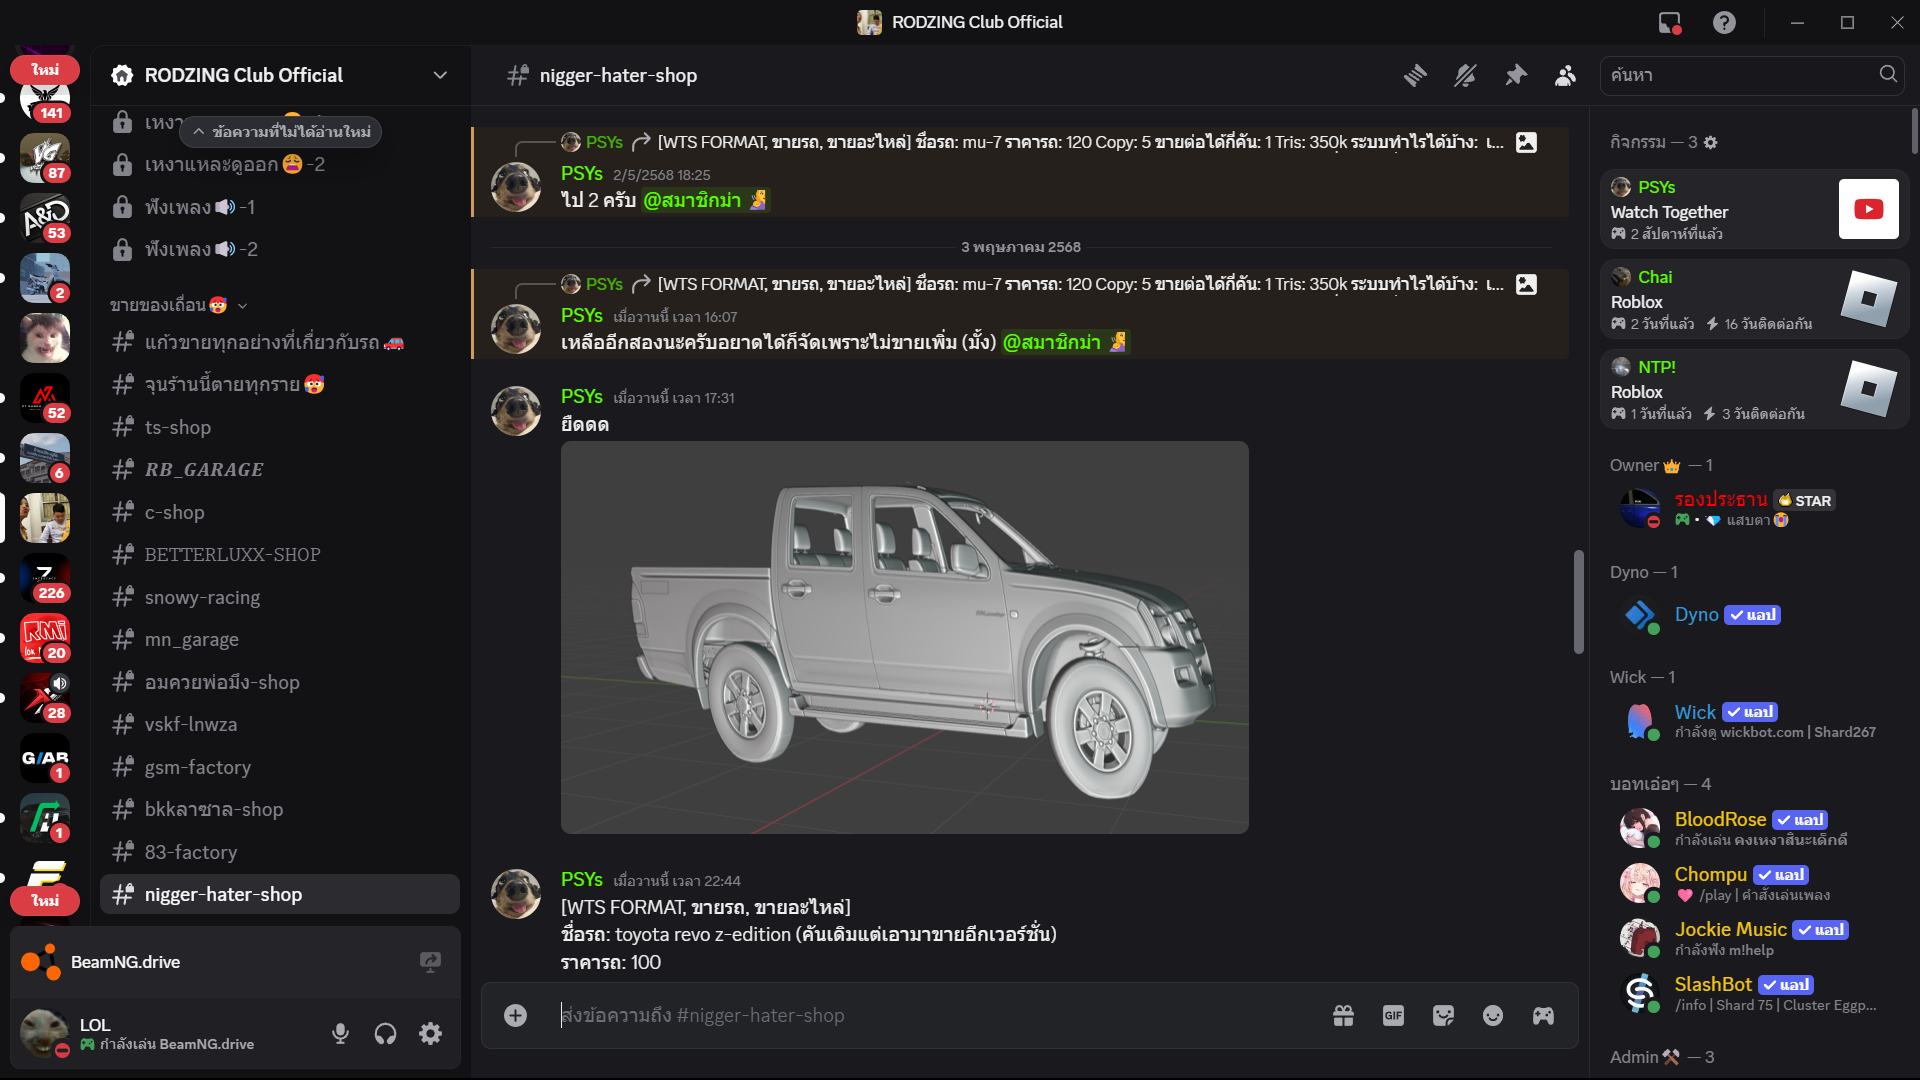Switch to the mn_garage channel
The height and width of the screenshot is (1080, 1920).
point(280,639)
